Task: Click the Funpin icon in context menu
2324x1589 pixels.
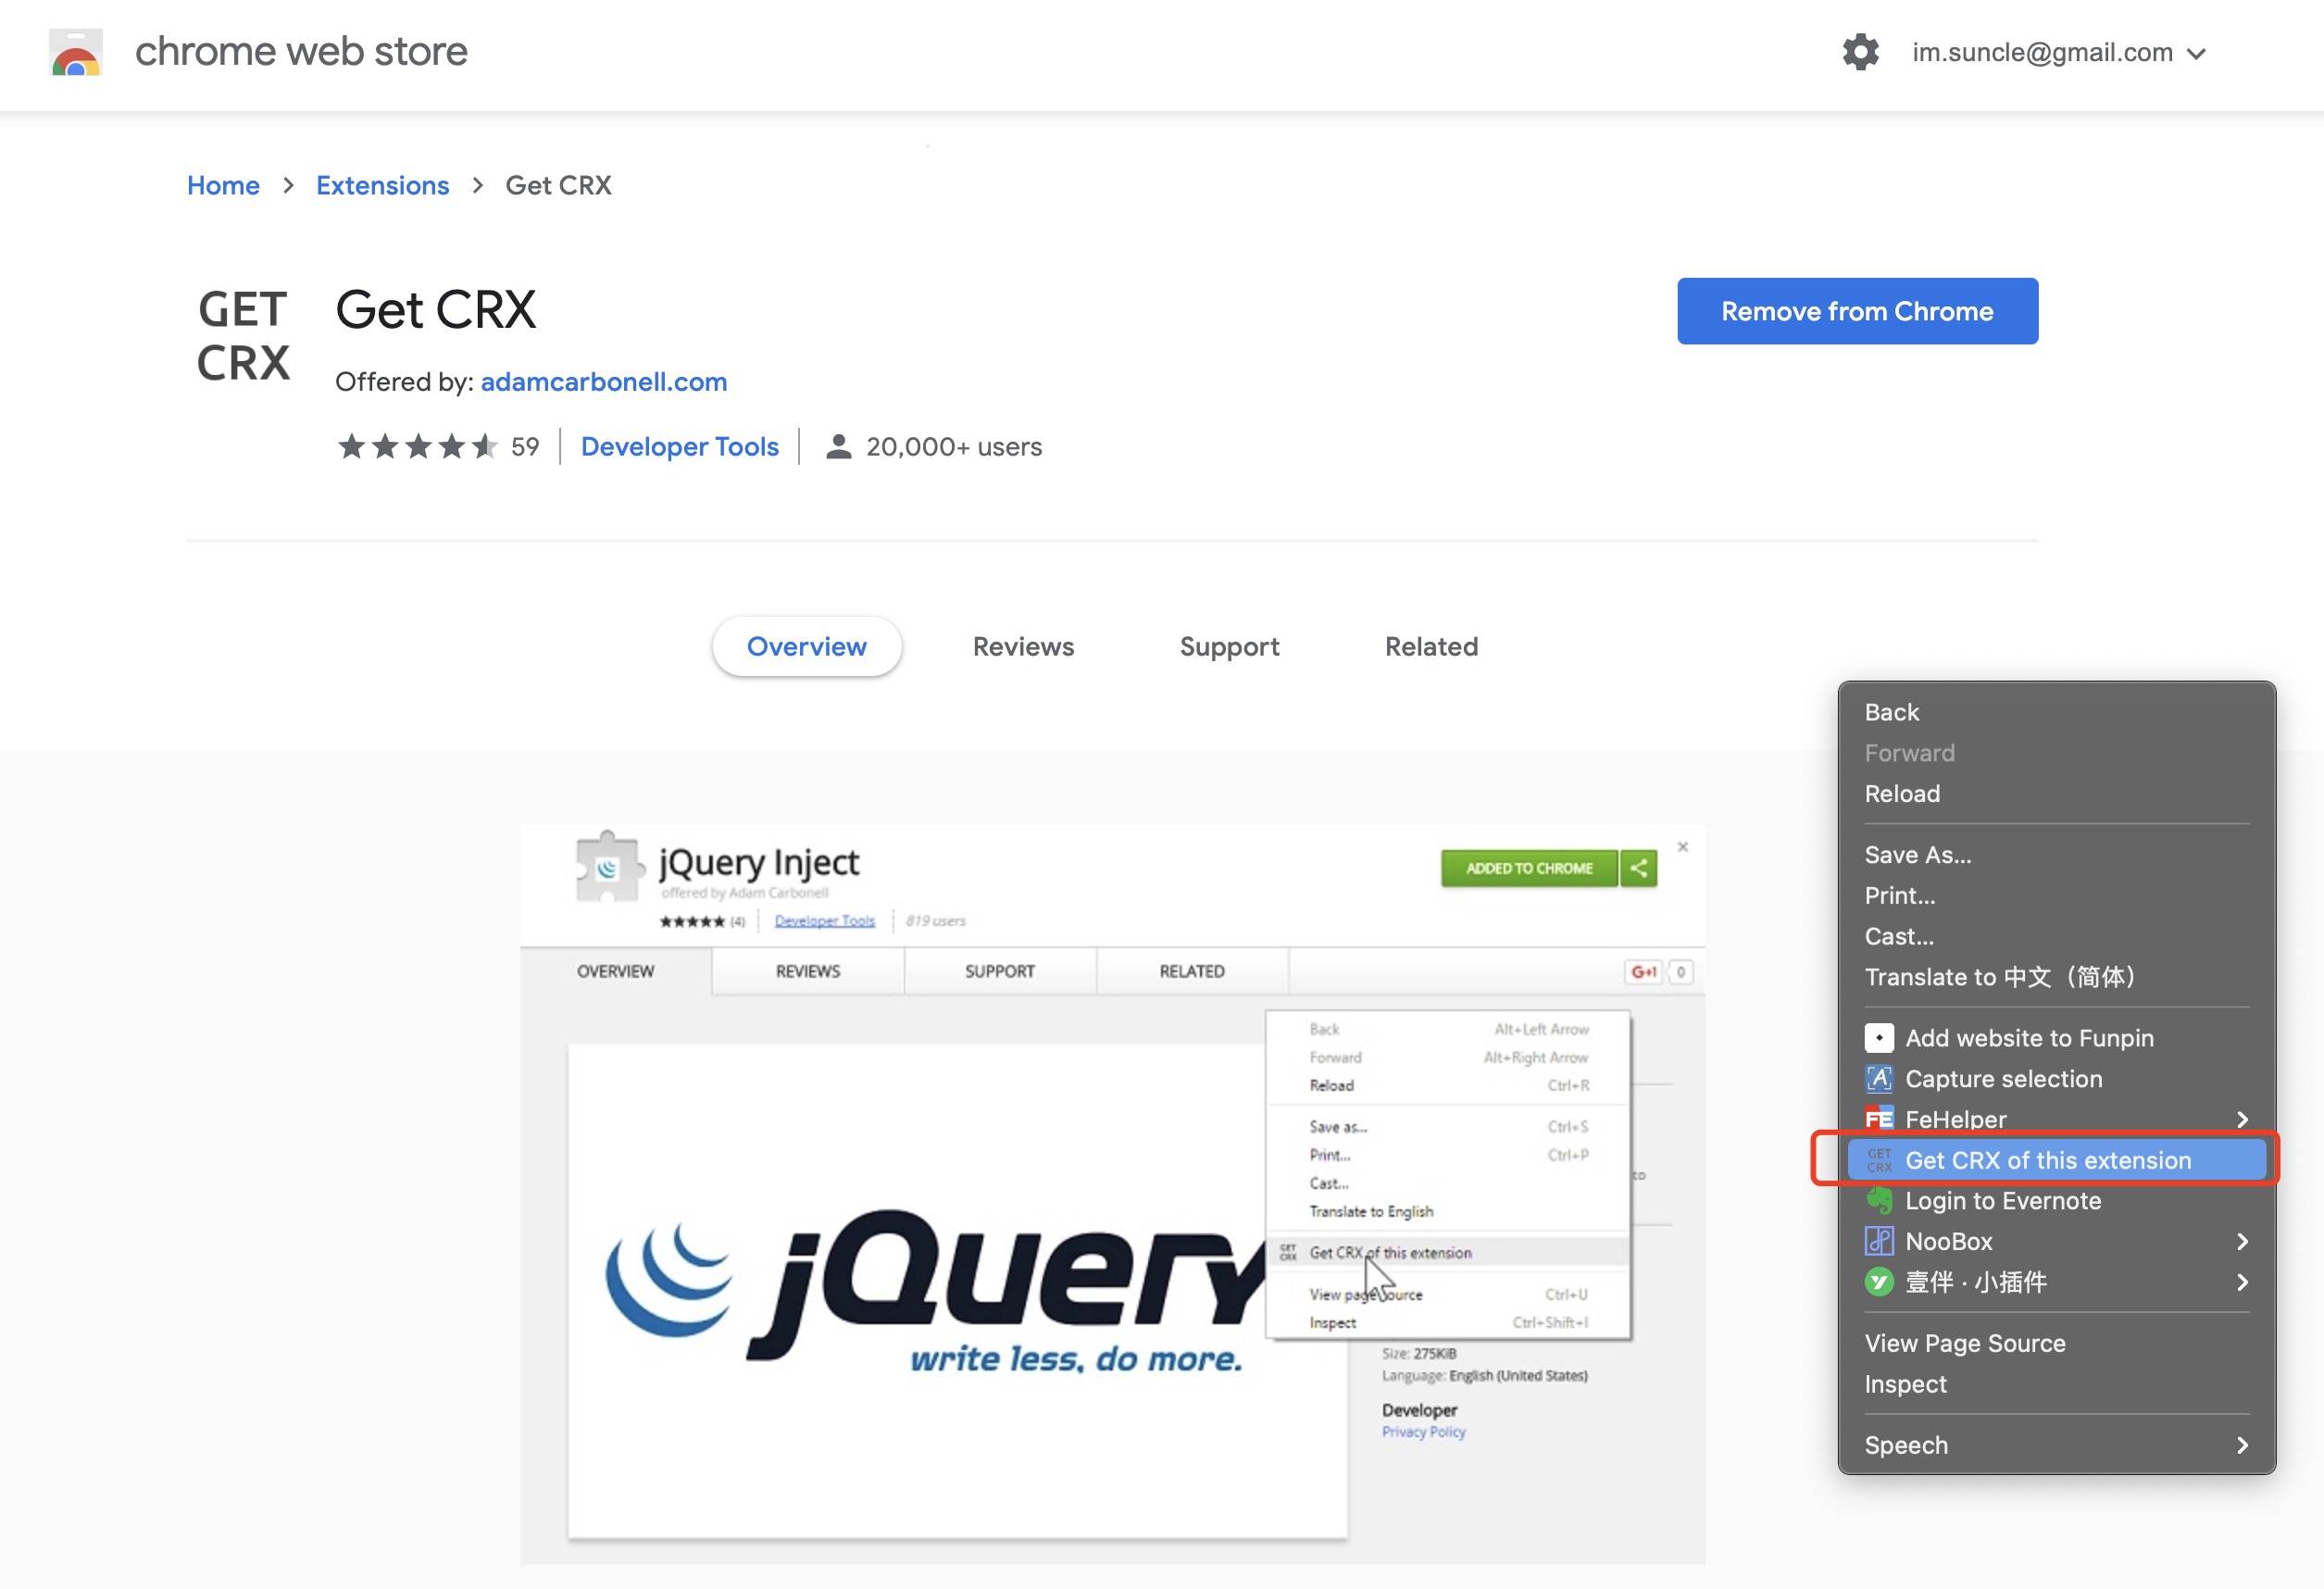Action: click(x=1879, y=1038)
